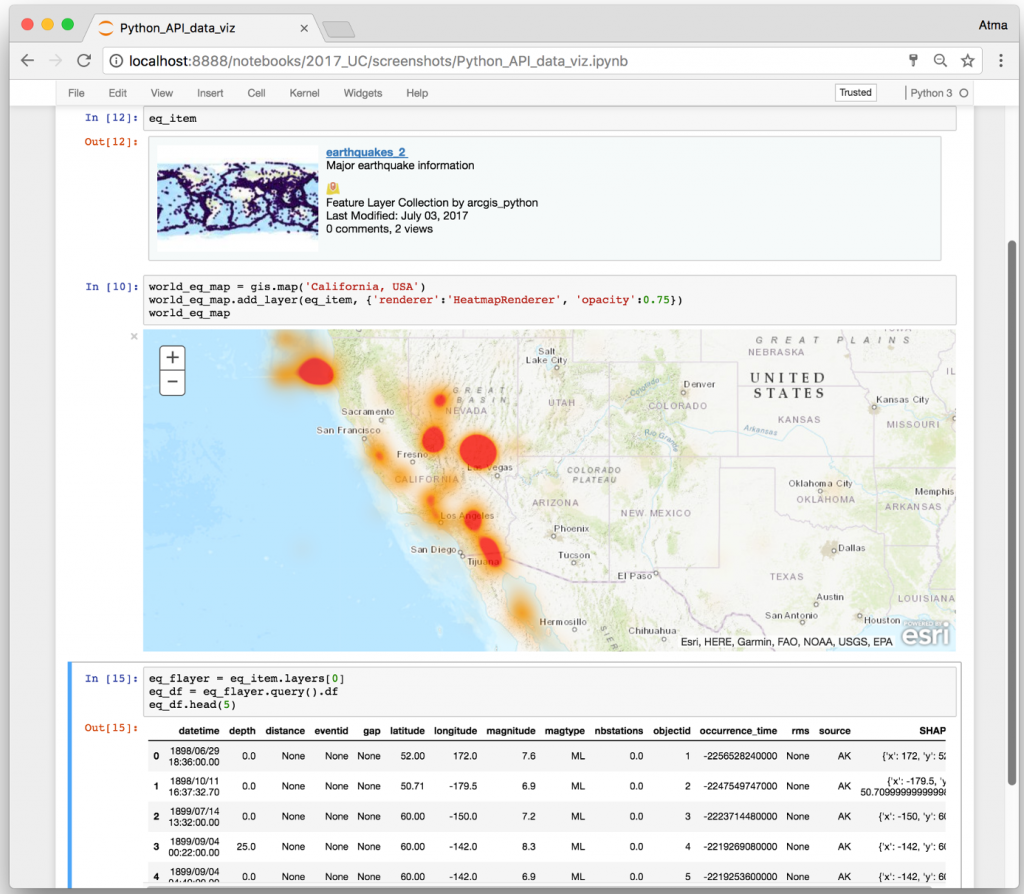Open the saved passwords key icon
This screenshot has height=894, width=1024.
pyautogui.click(x=913, y=60)
